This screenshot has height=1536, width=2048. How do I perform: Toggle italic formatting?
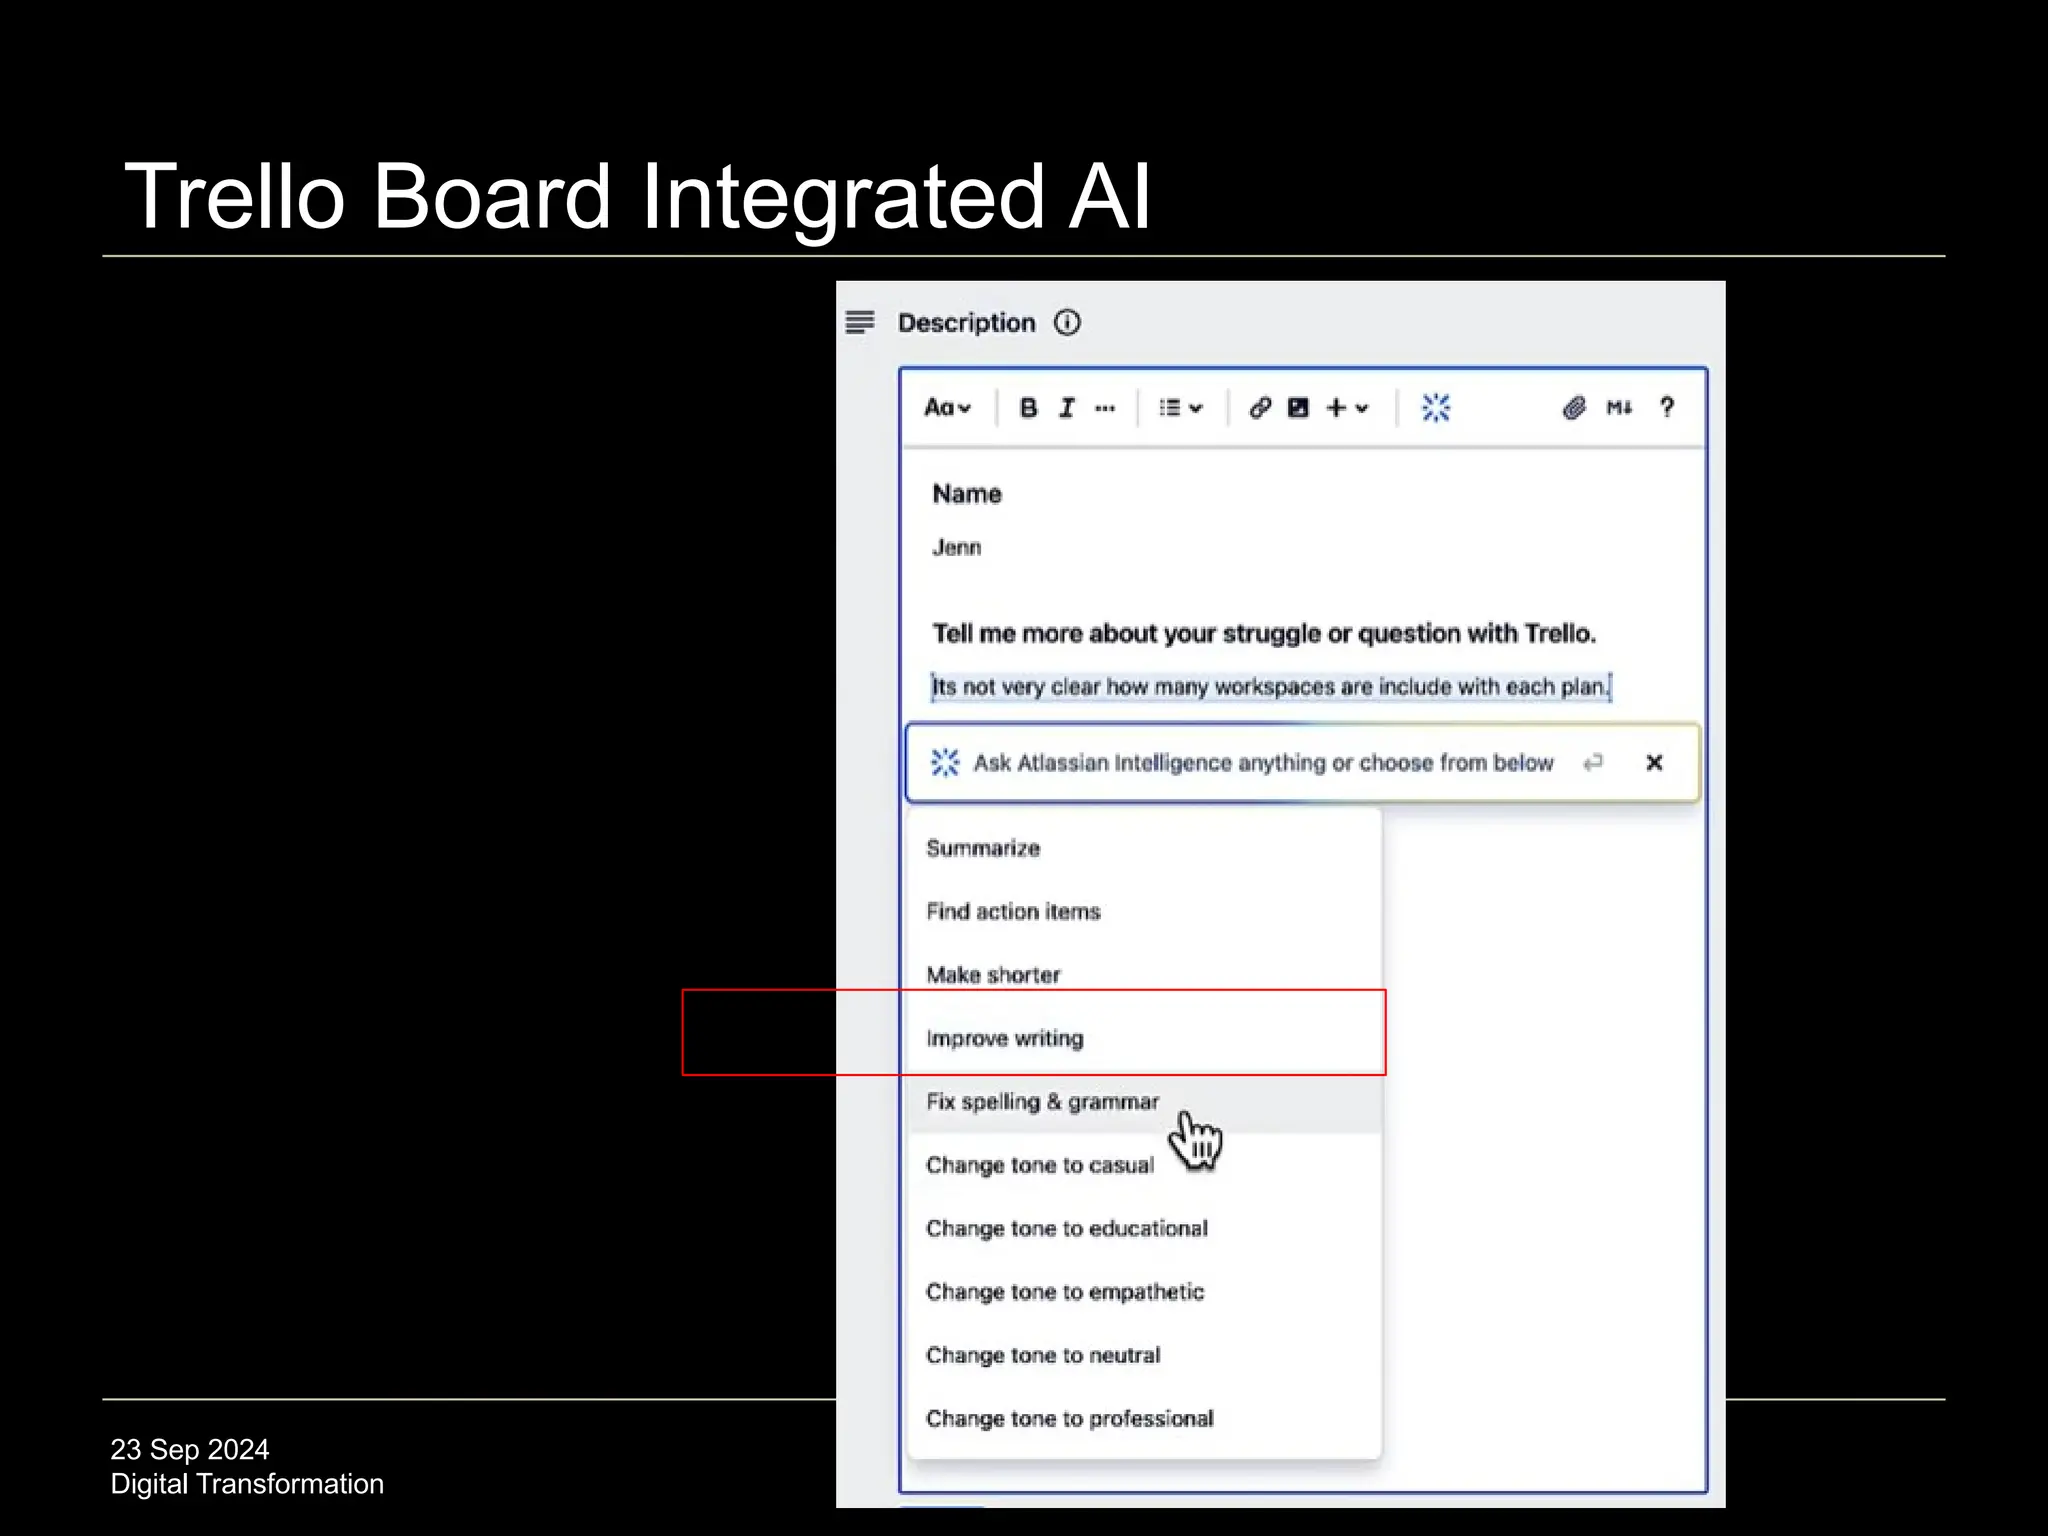click(1067, 408)
